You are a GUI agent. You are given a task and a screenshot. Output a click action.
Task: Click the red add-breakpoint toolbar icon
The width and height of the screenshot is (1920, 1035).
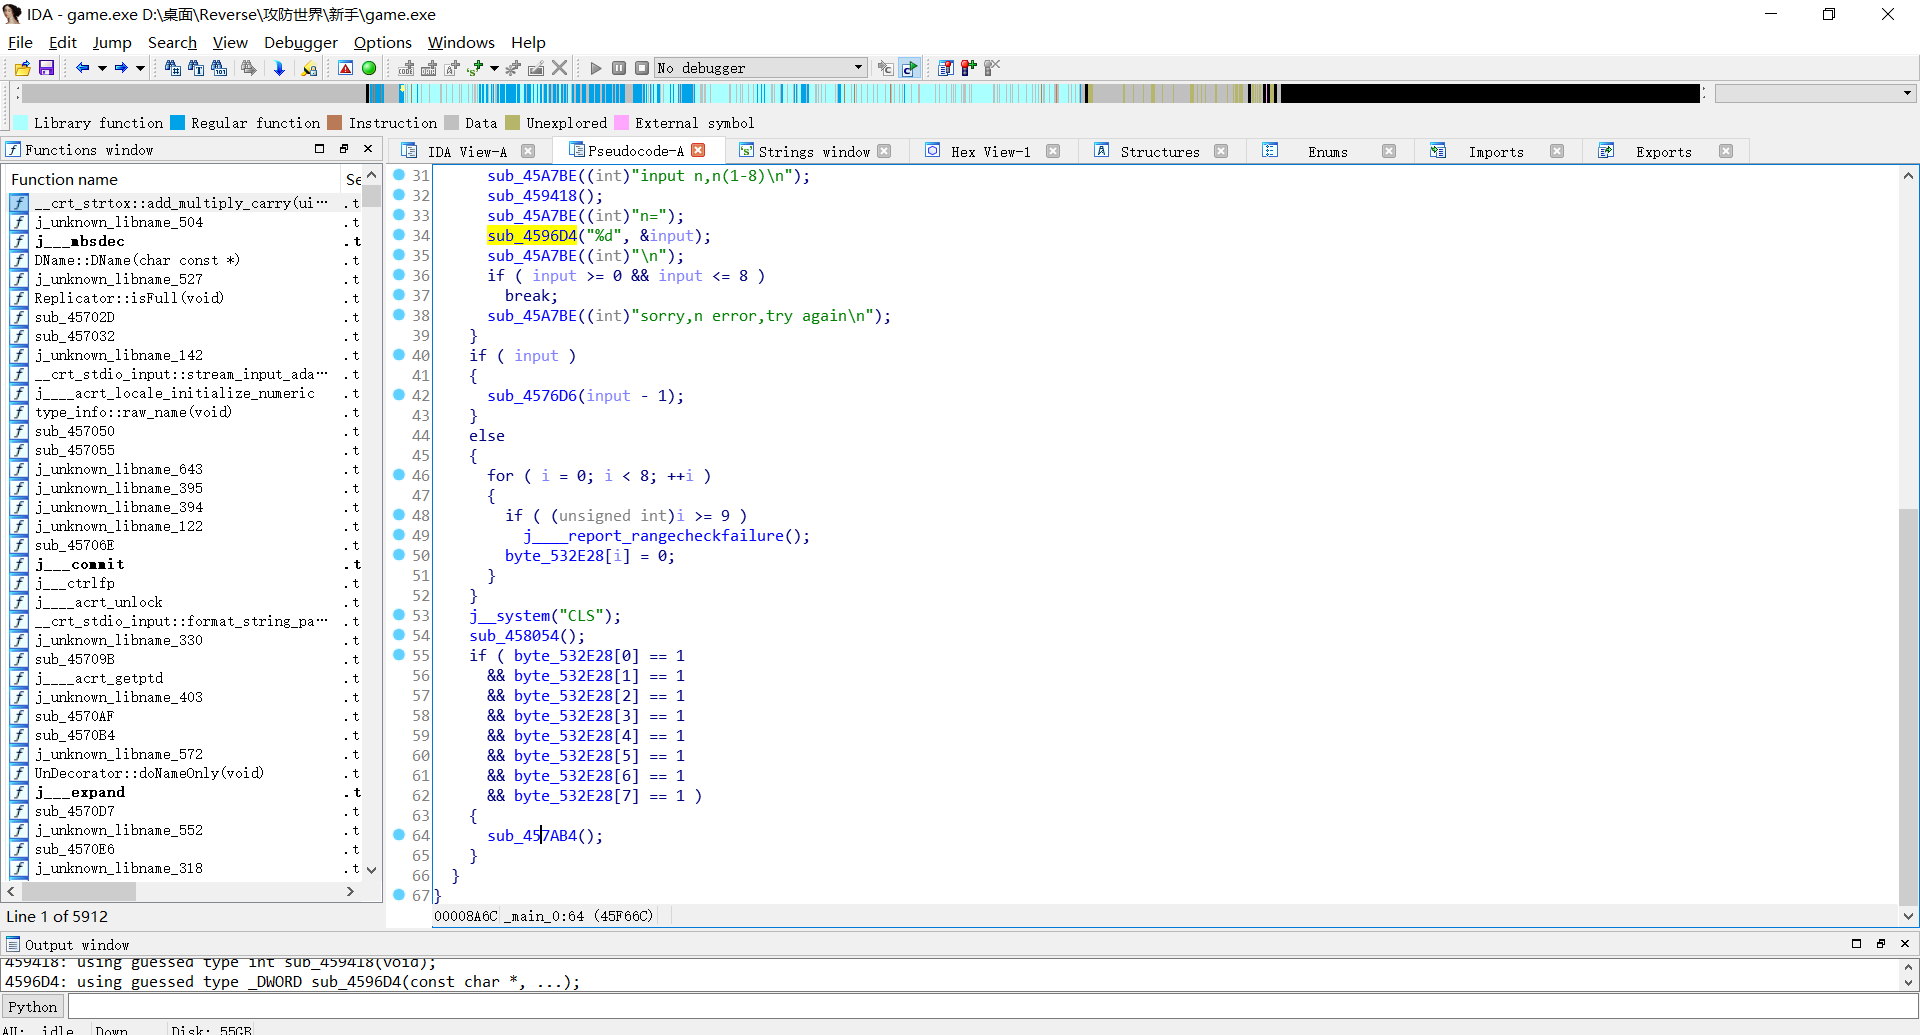tap(968, 68)
